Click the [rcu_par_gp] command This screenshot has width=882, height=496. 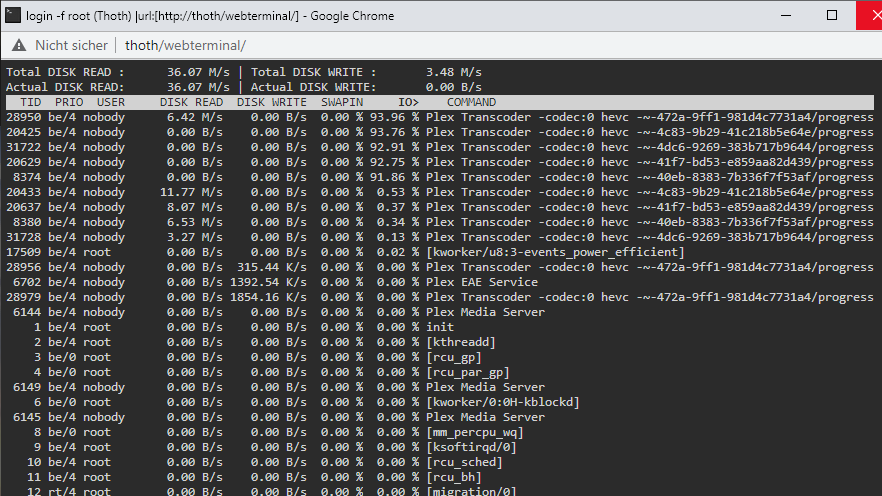468,372
